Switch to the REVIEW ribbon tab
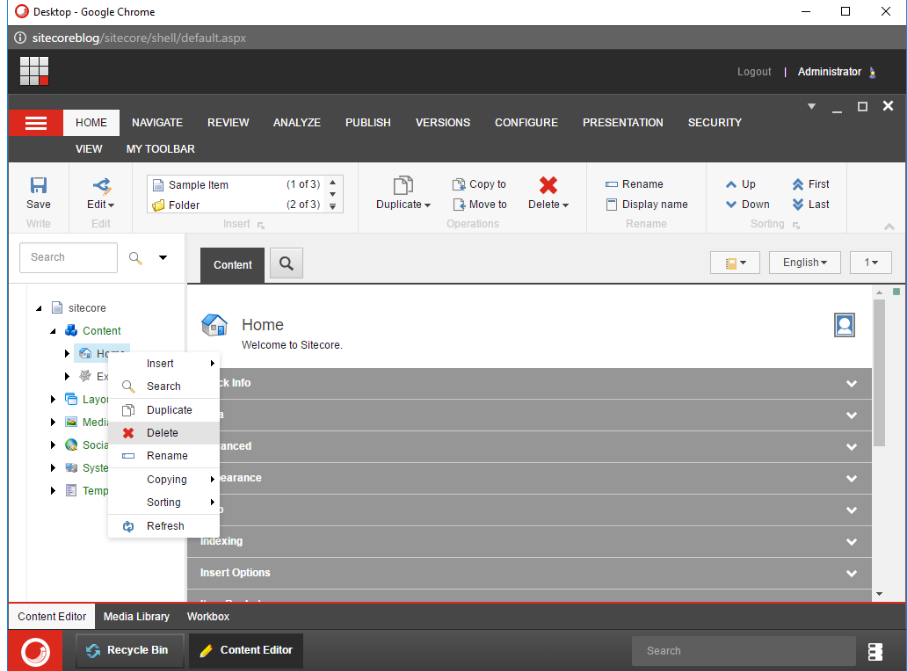 click(228, 123)
